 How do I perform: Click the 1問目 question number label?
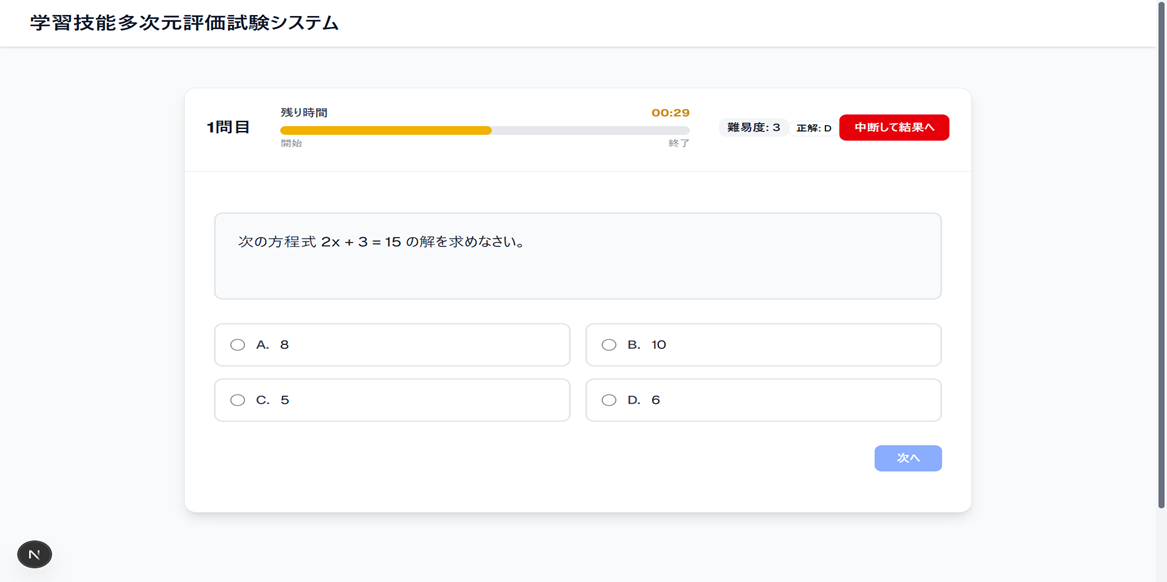click(228, 127)
